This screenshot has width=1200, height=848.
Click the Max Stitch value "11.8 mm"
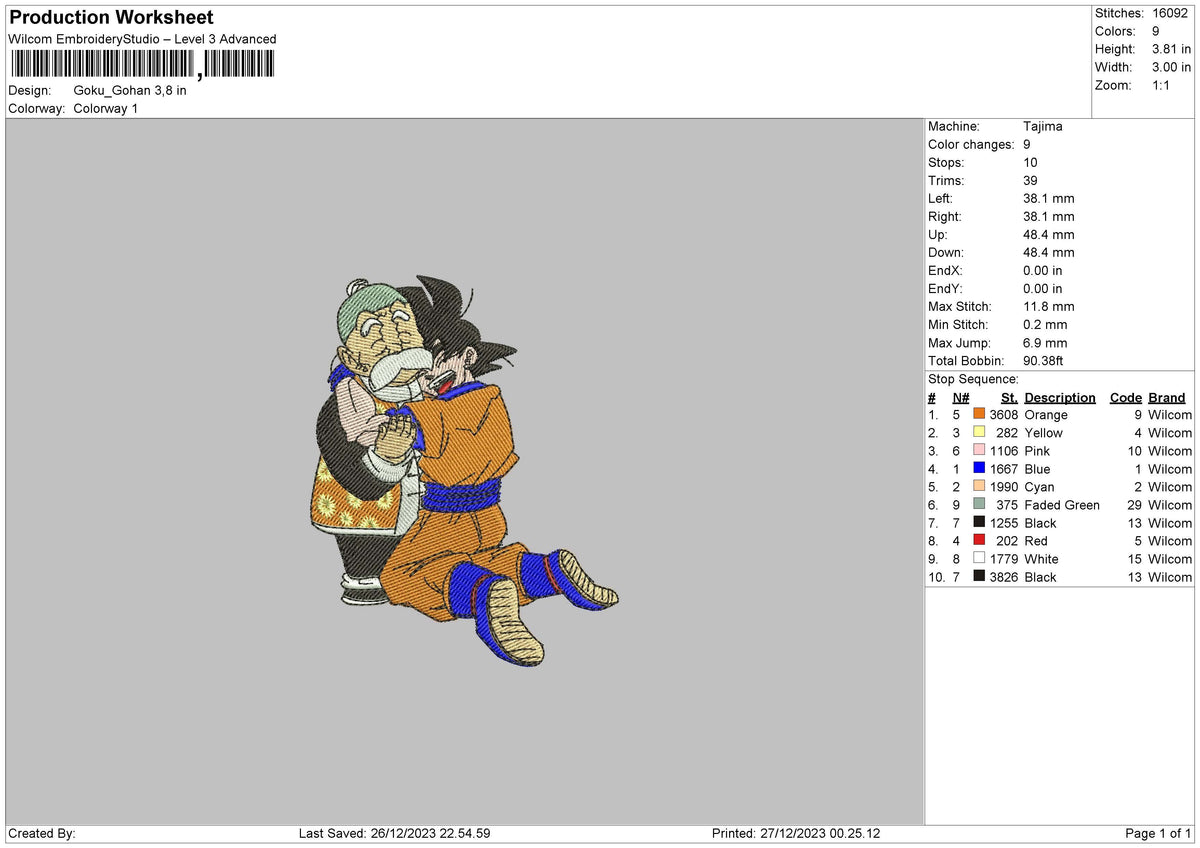[1049, 306]
